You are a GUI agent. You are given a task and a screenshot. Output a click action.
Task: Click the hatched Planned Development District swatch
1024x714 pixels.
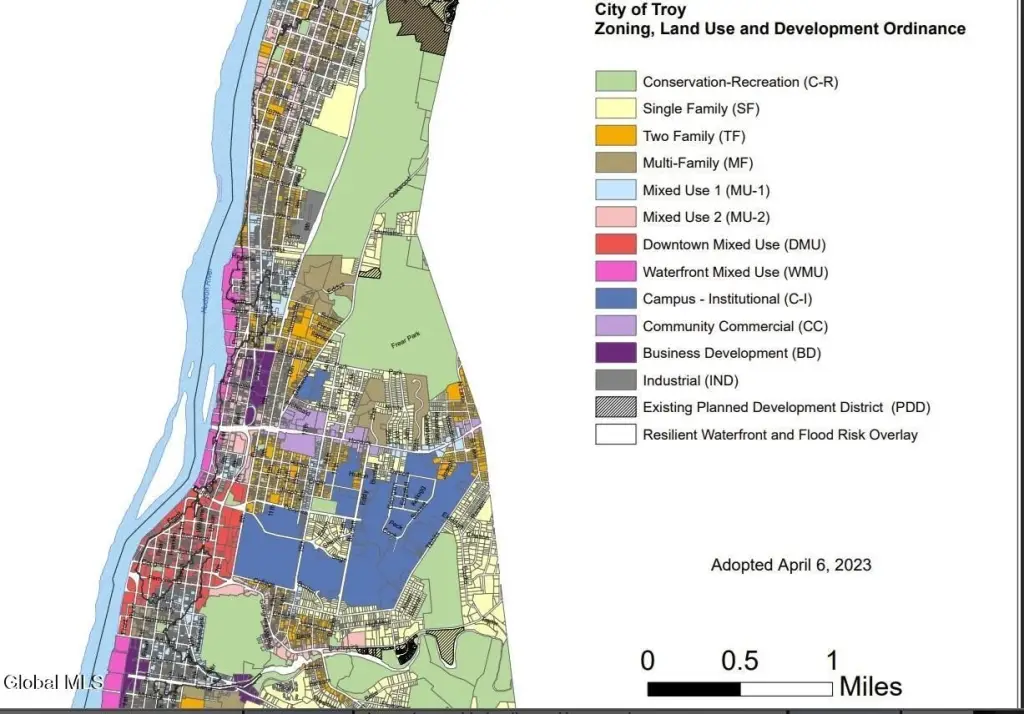click(x=614, y=407)
